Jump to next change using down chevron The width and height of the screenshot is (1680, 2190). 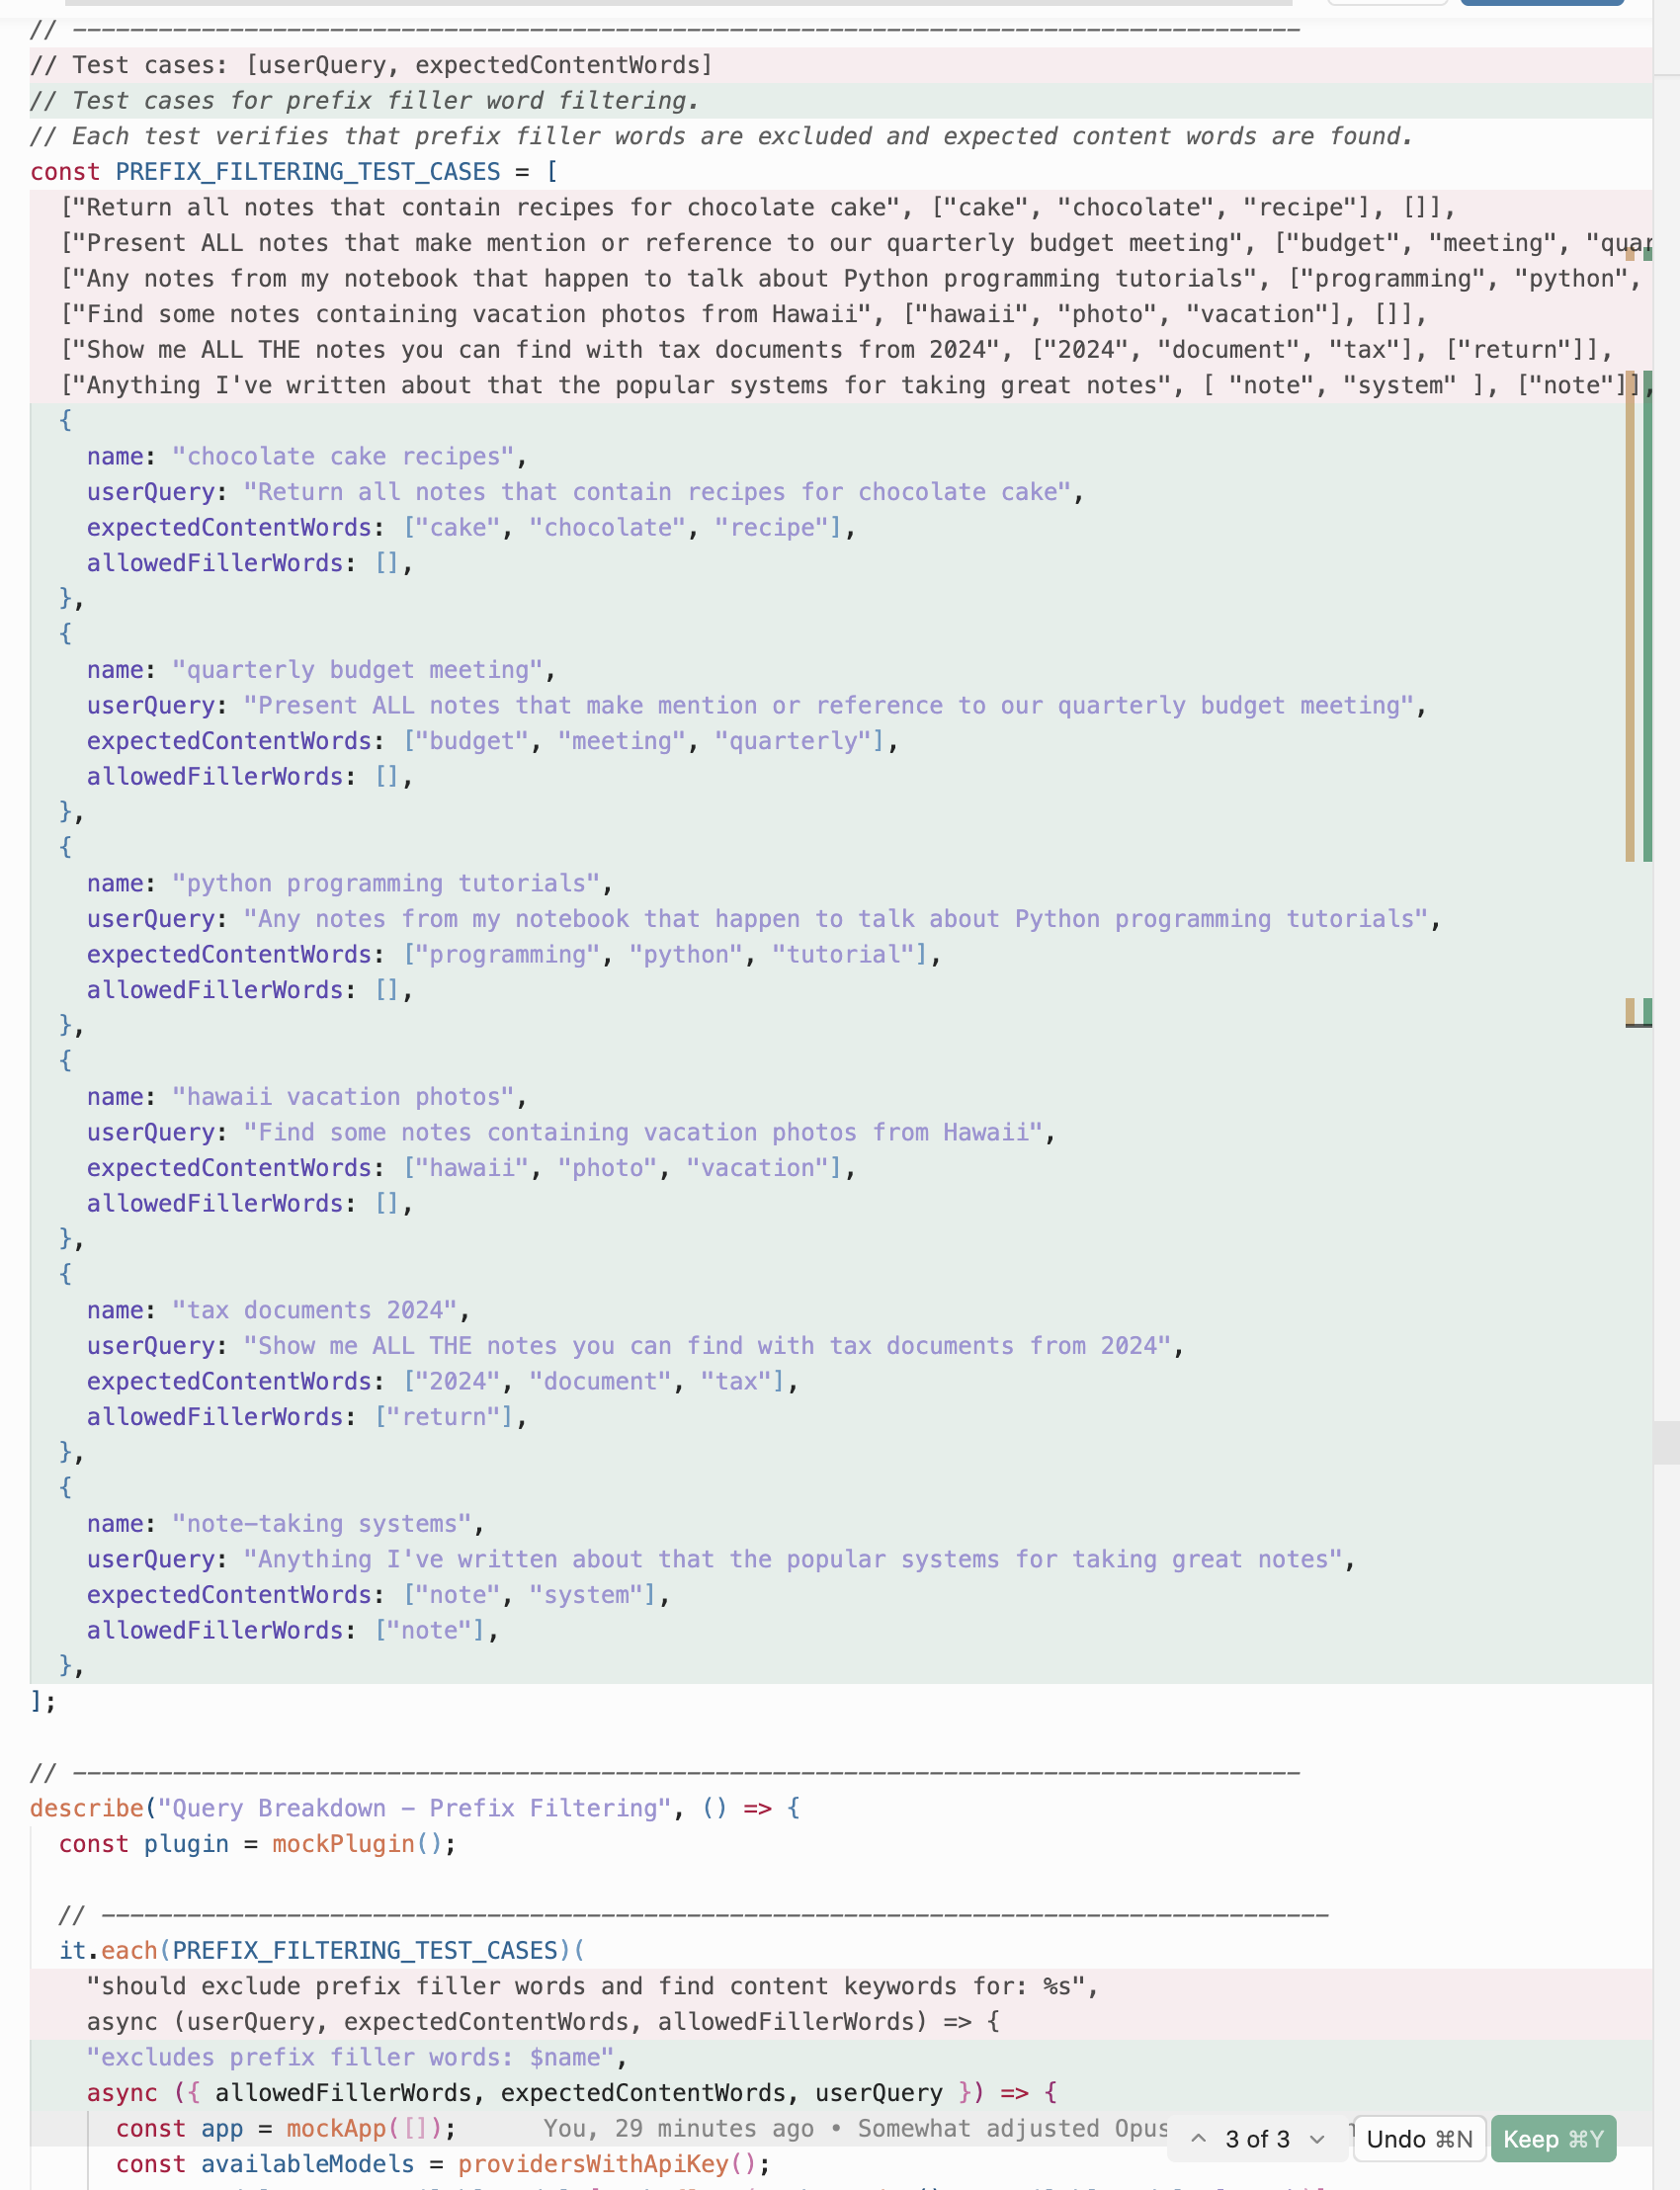(x=1317, y=2138)
